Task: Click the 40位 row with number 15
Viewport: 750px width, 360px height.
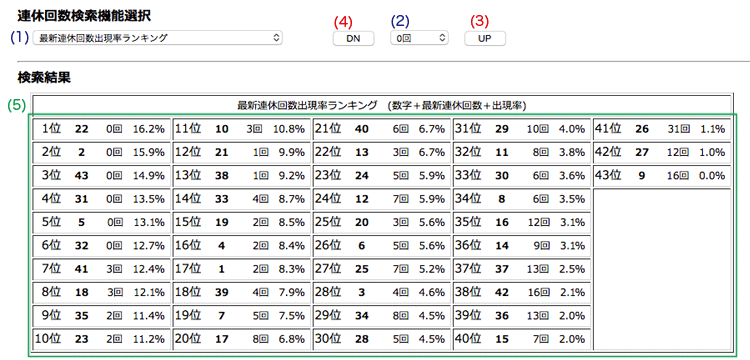Action: point(522,339)
